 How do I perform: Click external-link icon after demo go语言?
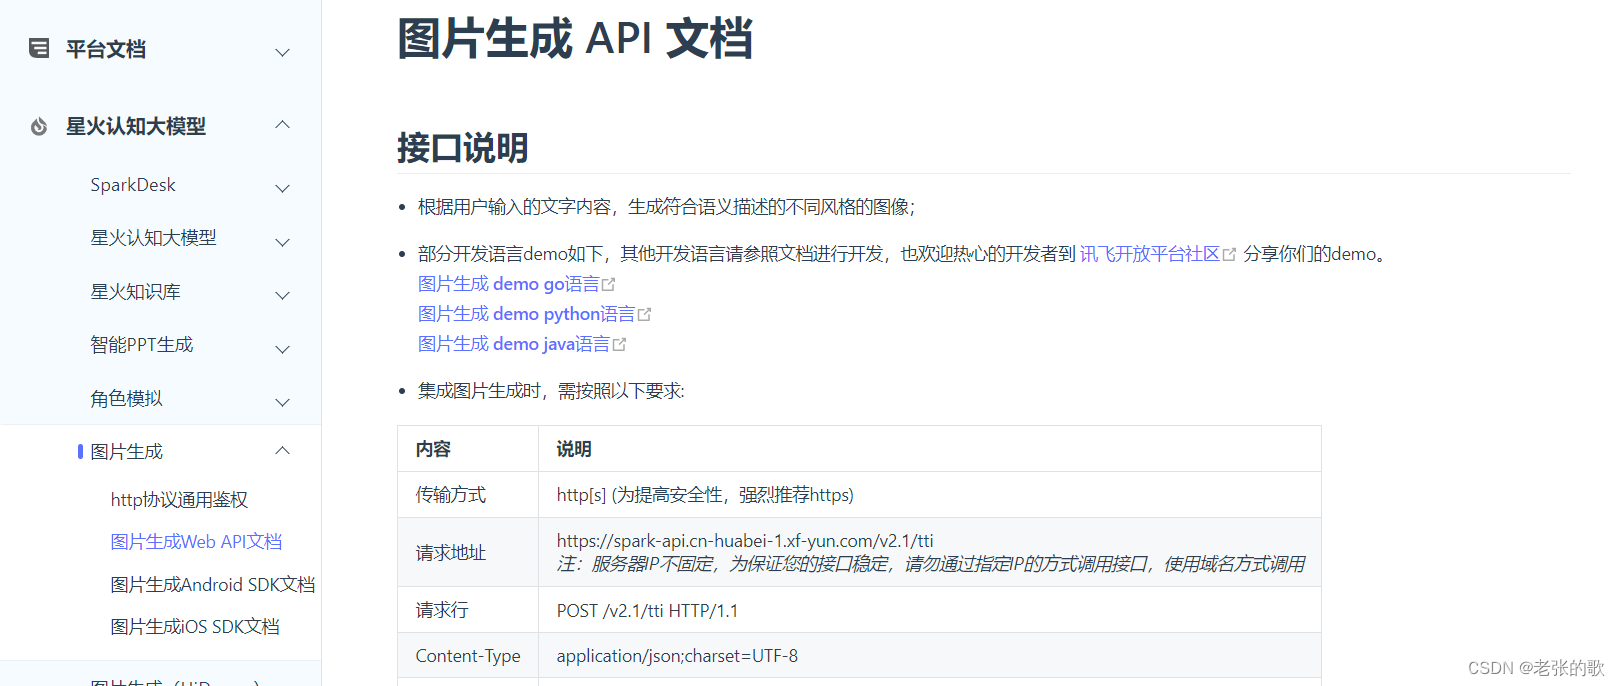click(x=609, y=284)
